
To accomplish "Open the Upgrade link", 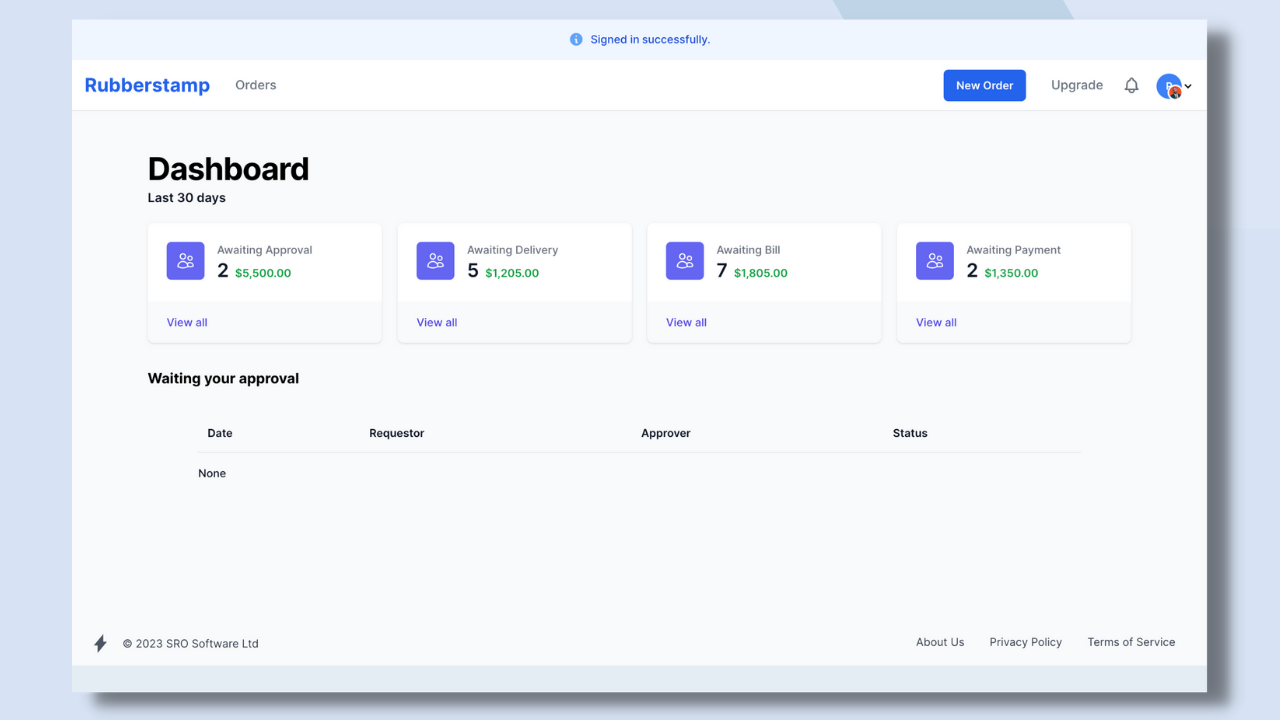I will (x=1077, y=85).
